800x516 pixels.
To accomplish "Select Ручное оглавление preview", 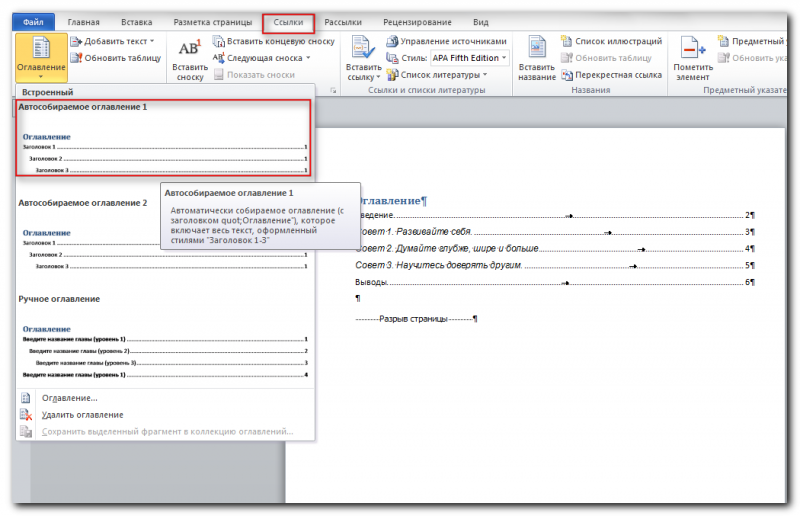I will coord(163,336).
